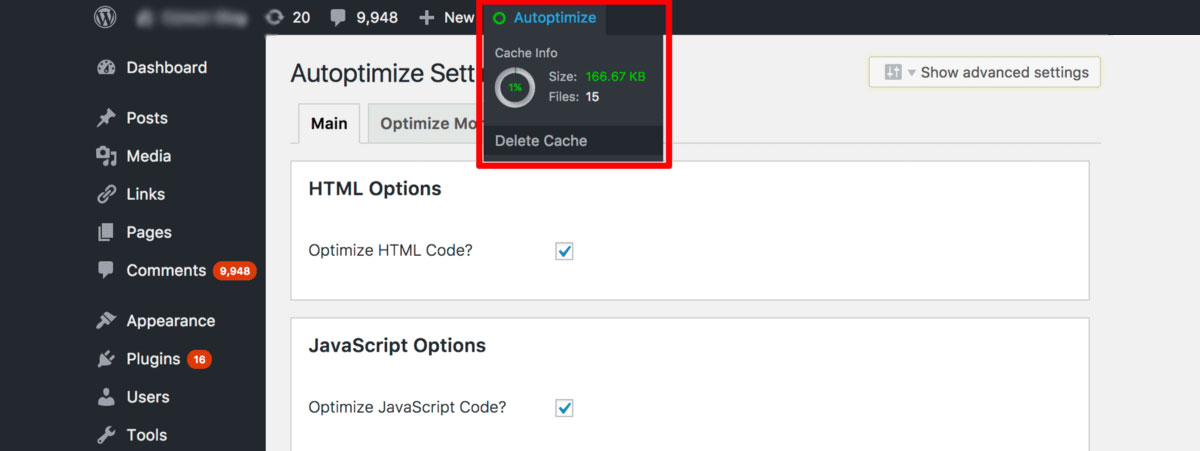Open Users in the sidebar
The width and height of the screenshot is (1200, 451).
coord(148,397)
